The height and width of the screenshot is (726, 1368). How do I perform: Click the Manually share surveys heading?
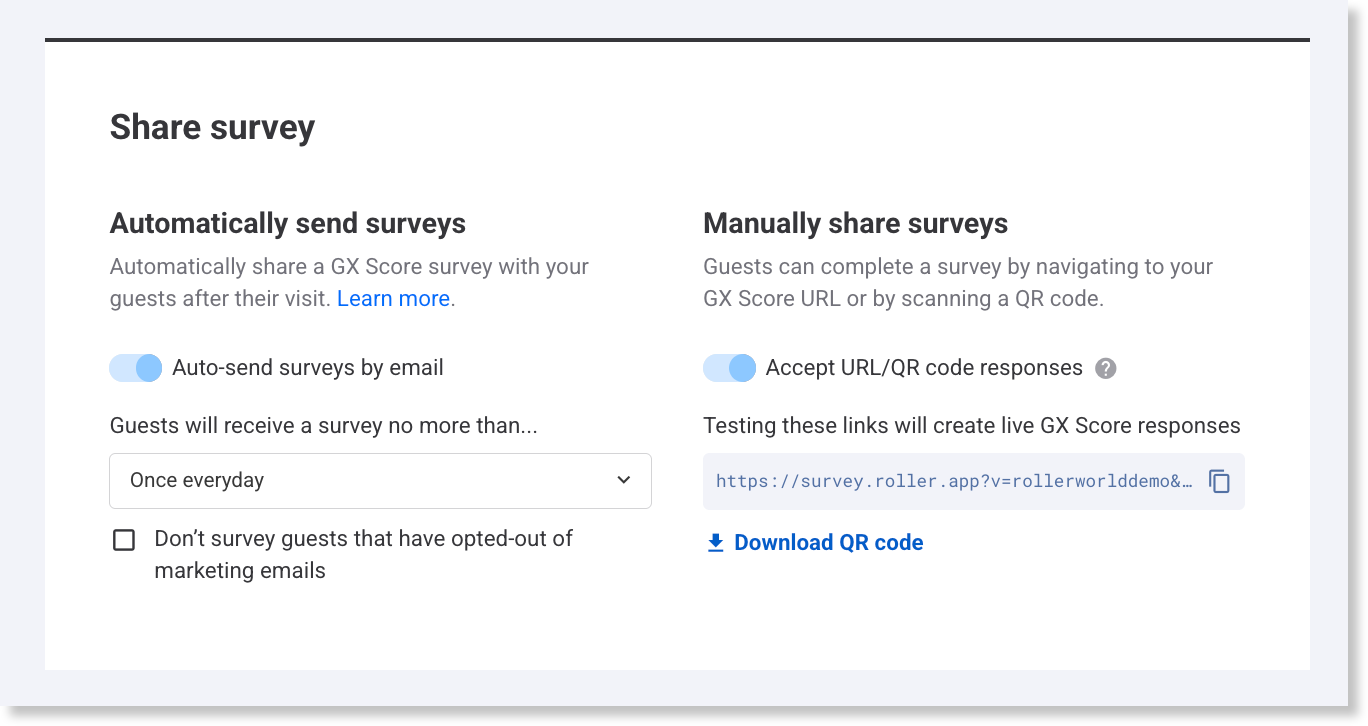coord(855,223)
